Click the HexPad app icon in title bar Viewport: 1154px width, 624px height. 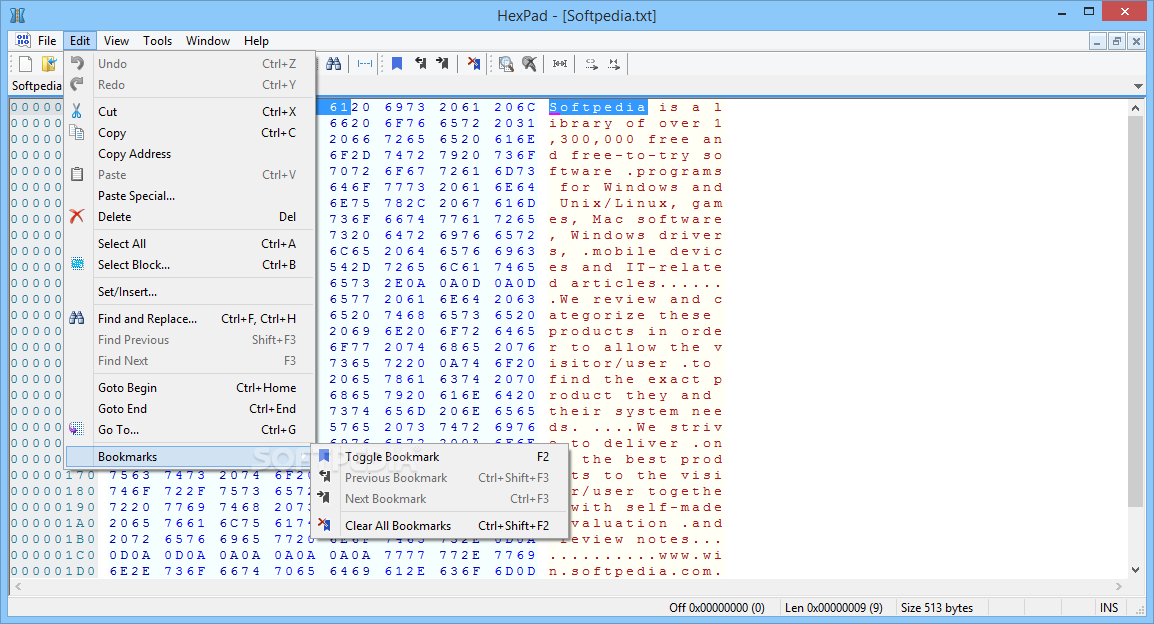pos(18,15)
